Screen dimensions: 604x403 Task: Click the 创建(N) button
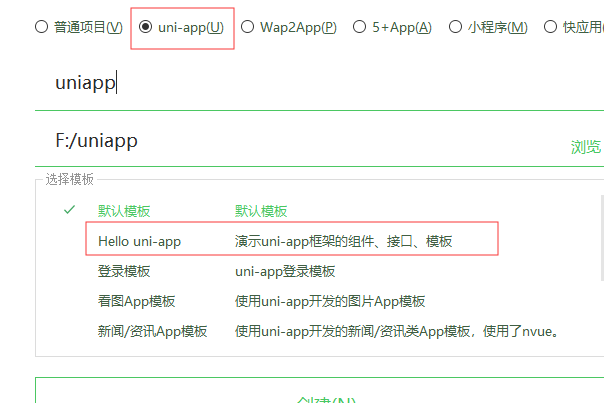(x=319, y=390)
